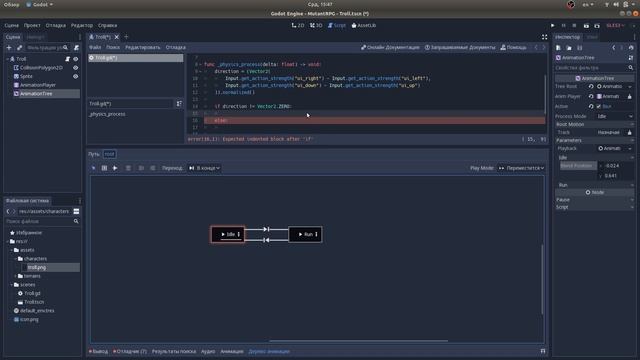Toggle alphabetical sorting of the methods list
Viewport: 640px width, 360px height.
[x=179, y=104]
